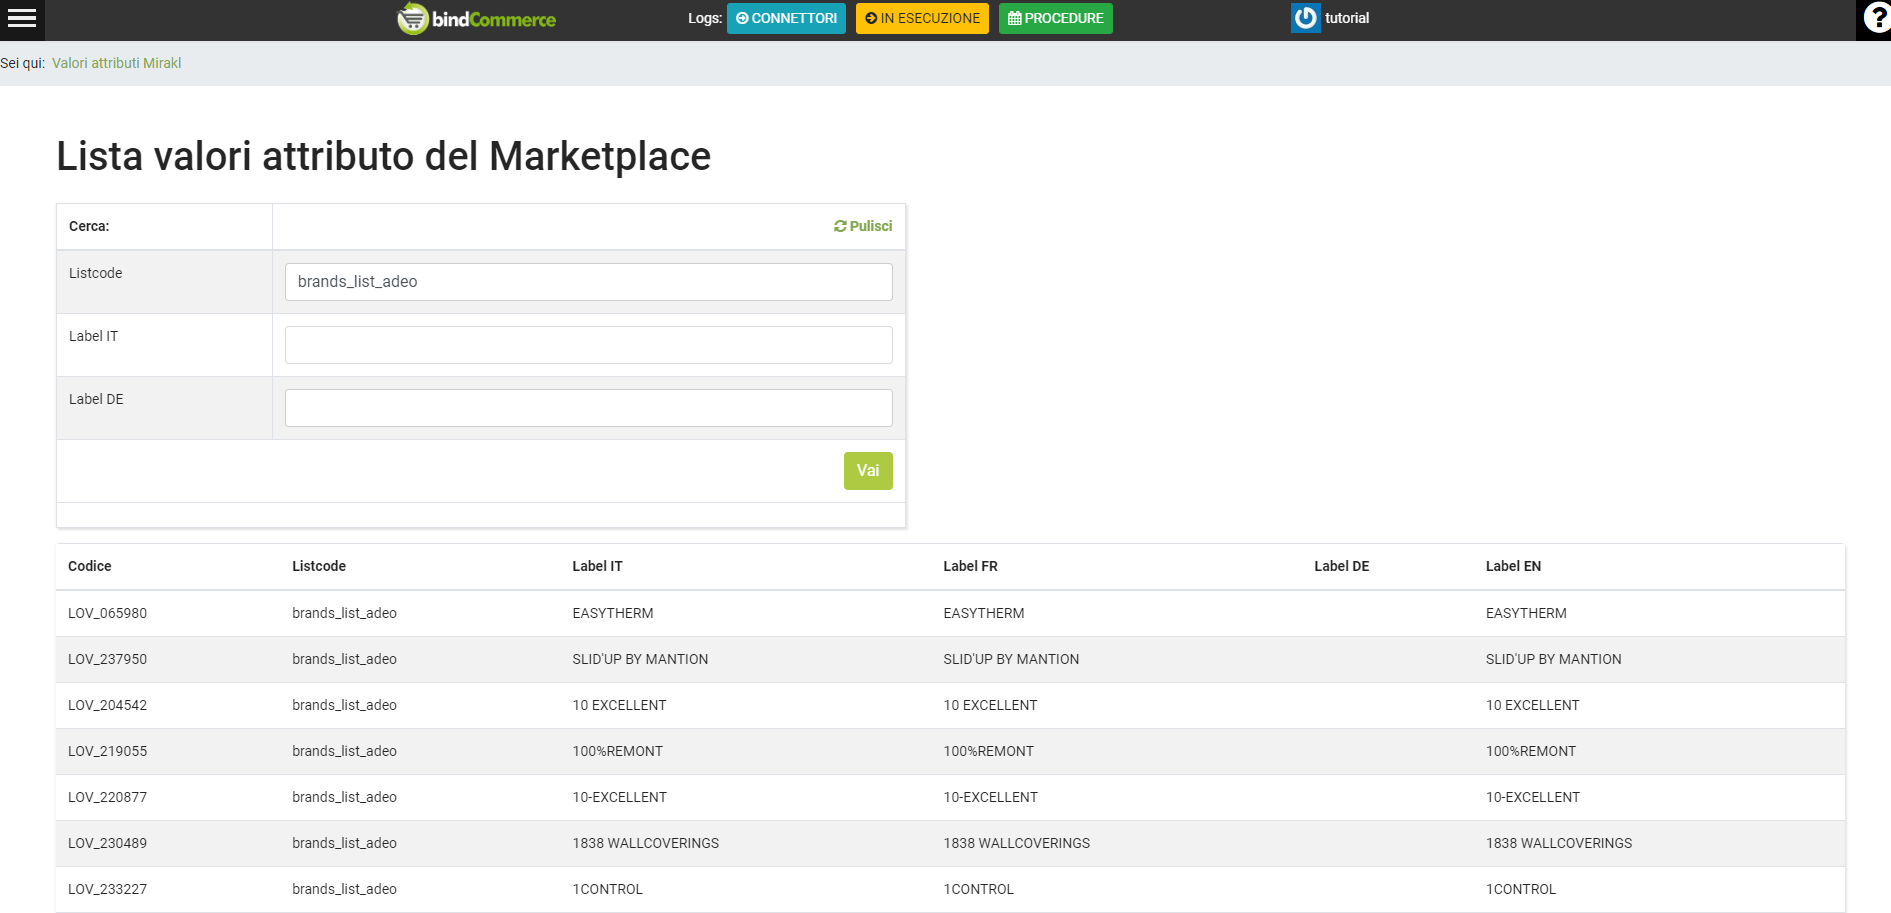This screenshot has width=1891, height=913.
Task: Focus the Label IT search field
Action: click(x=588, y=345)
